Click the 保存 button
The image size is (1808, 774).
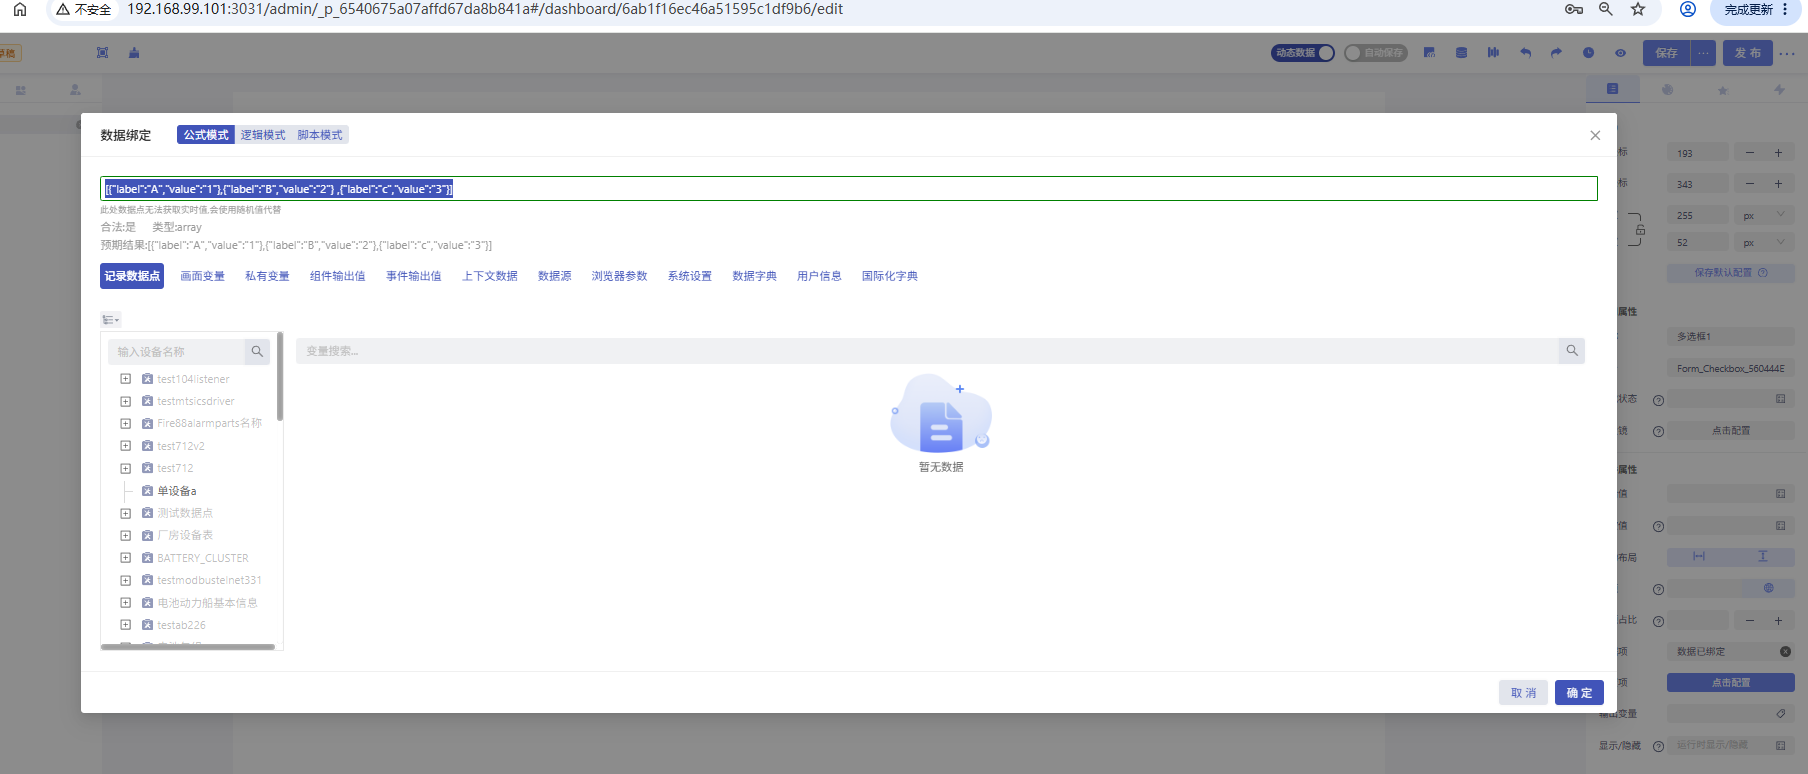tap(1666, 53)
